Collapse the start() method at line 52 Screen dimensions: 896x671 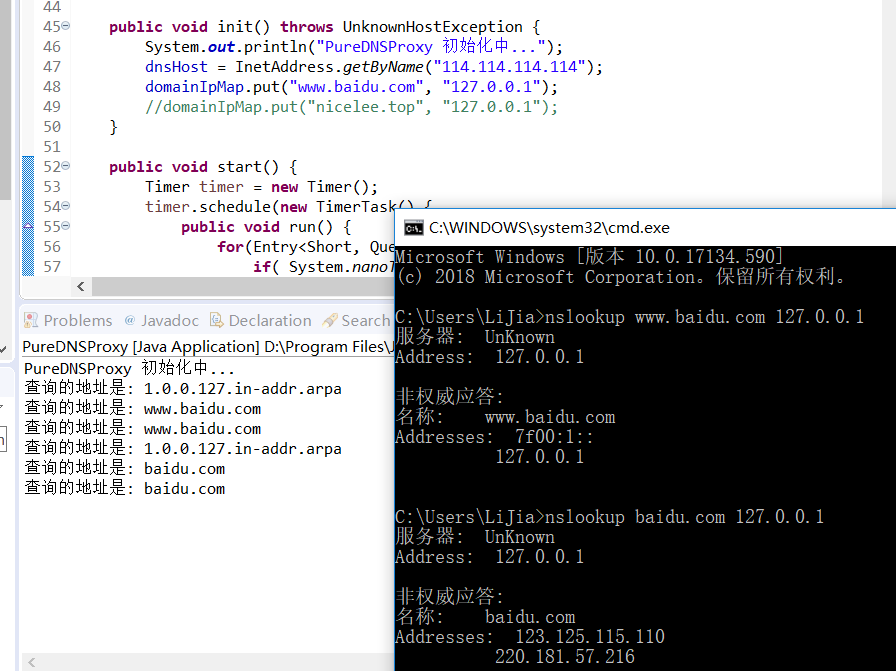coord(66,167)
